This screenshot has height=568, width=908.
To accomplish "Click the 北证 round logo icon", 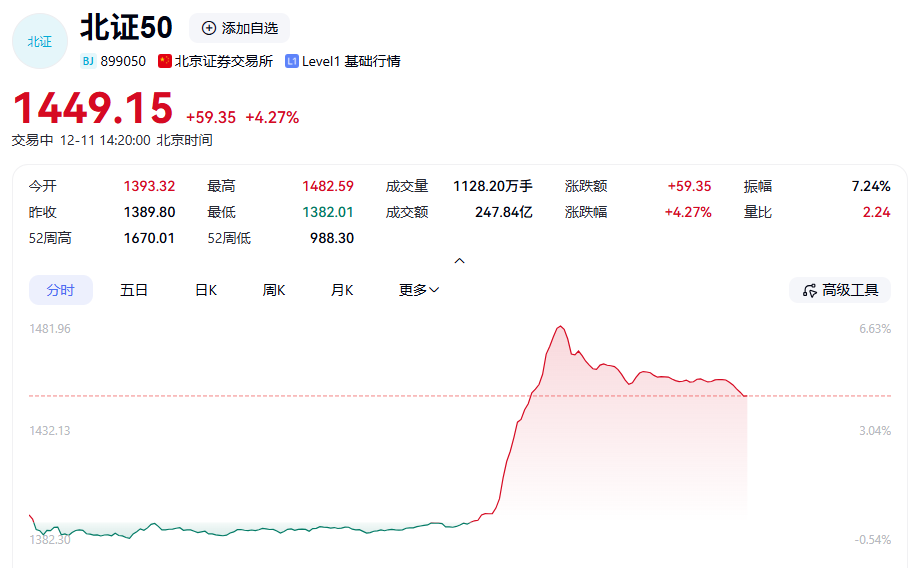I will 39,41.
